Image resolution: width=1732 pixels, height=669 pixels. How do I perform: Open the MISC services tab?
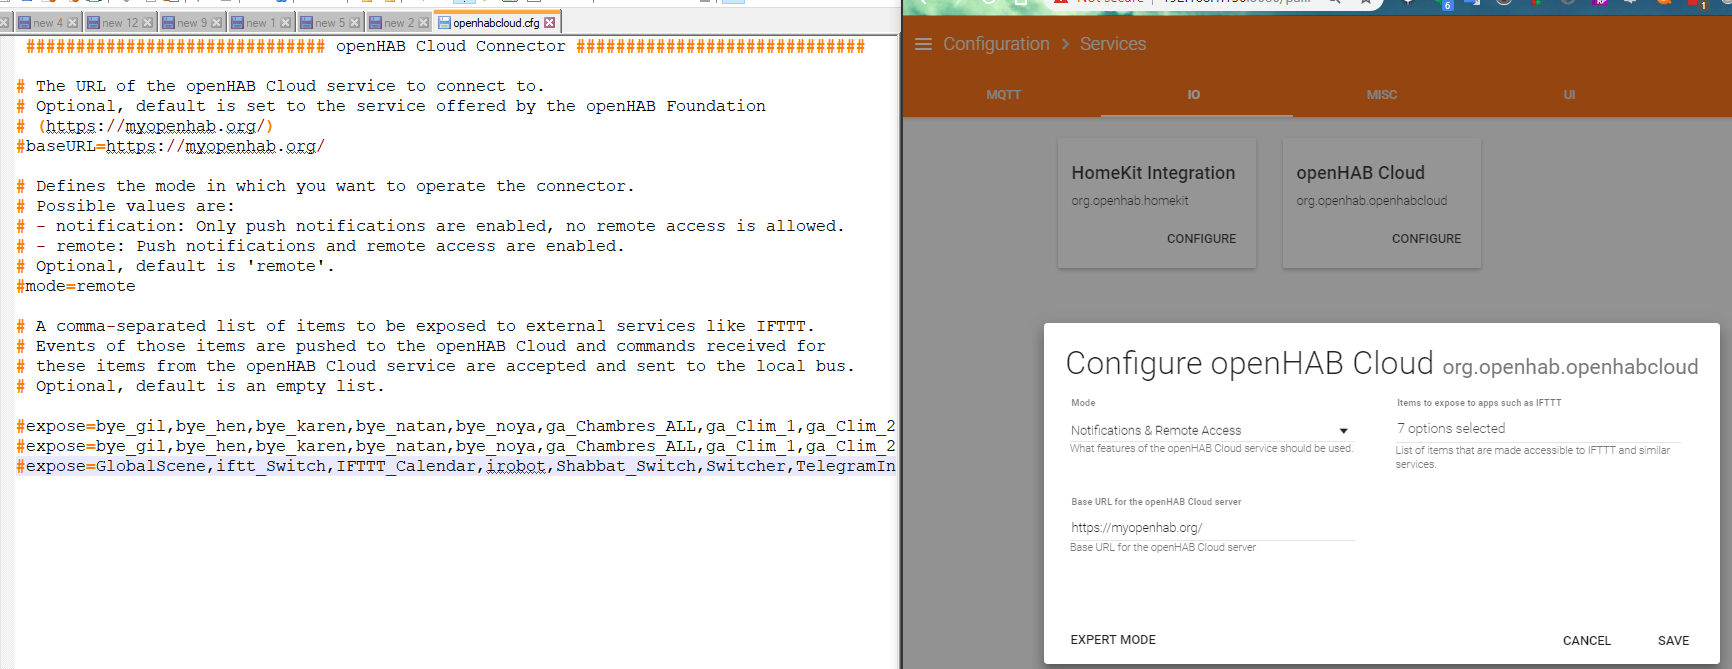click(x=1382, y=95)
